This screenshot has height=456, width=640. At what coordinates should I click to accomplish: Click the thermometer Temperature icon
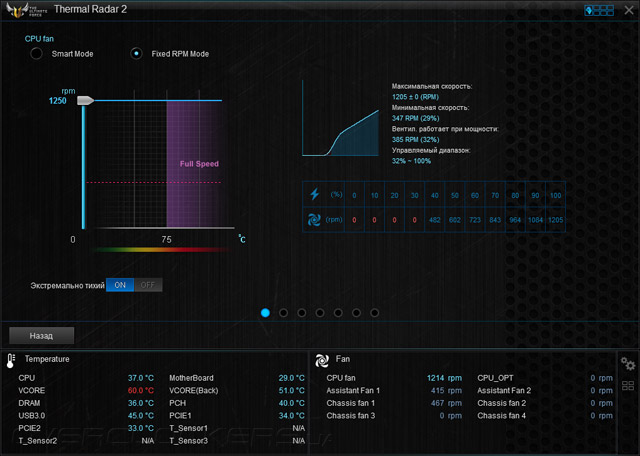[11, 360]
